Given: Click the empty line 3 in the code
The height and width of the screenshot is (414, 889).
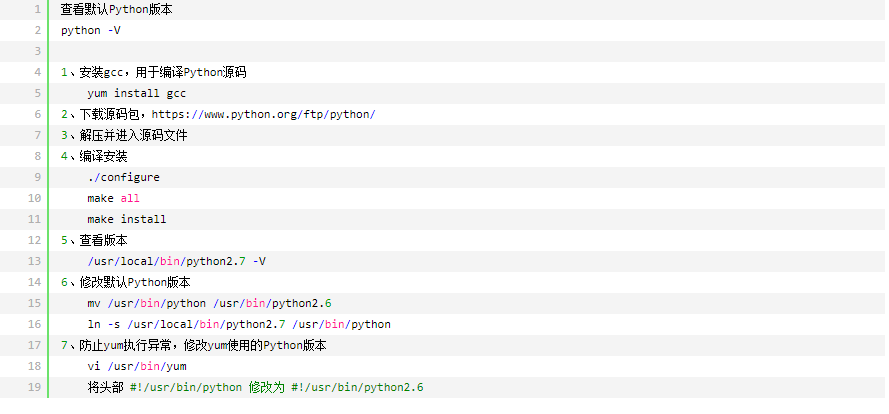Looking at the screenshot, I should click(x=400, y=51).
